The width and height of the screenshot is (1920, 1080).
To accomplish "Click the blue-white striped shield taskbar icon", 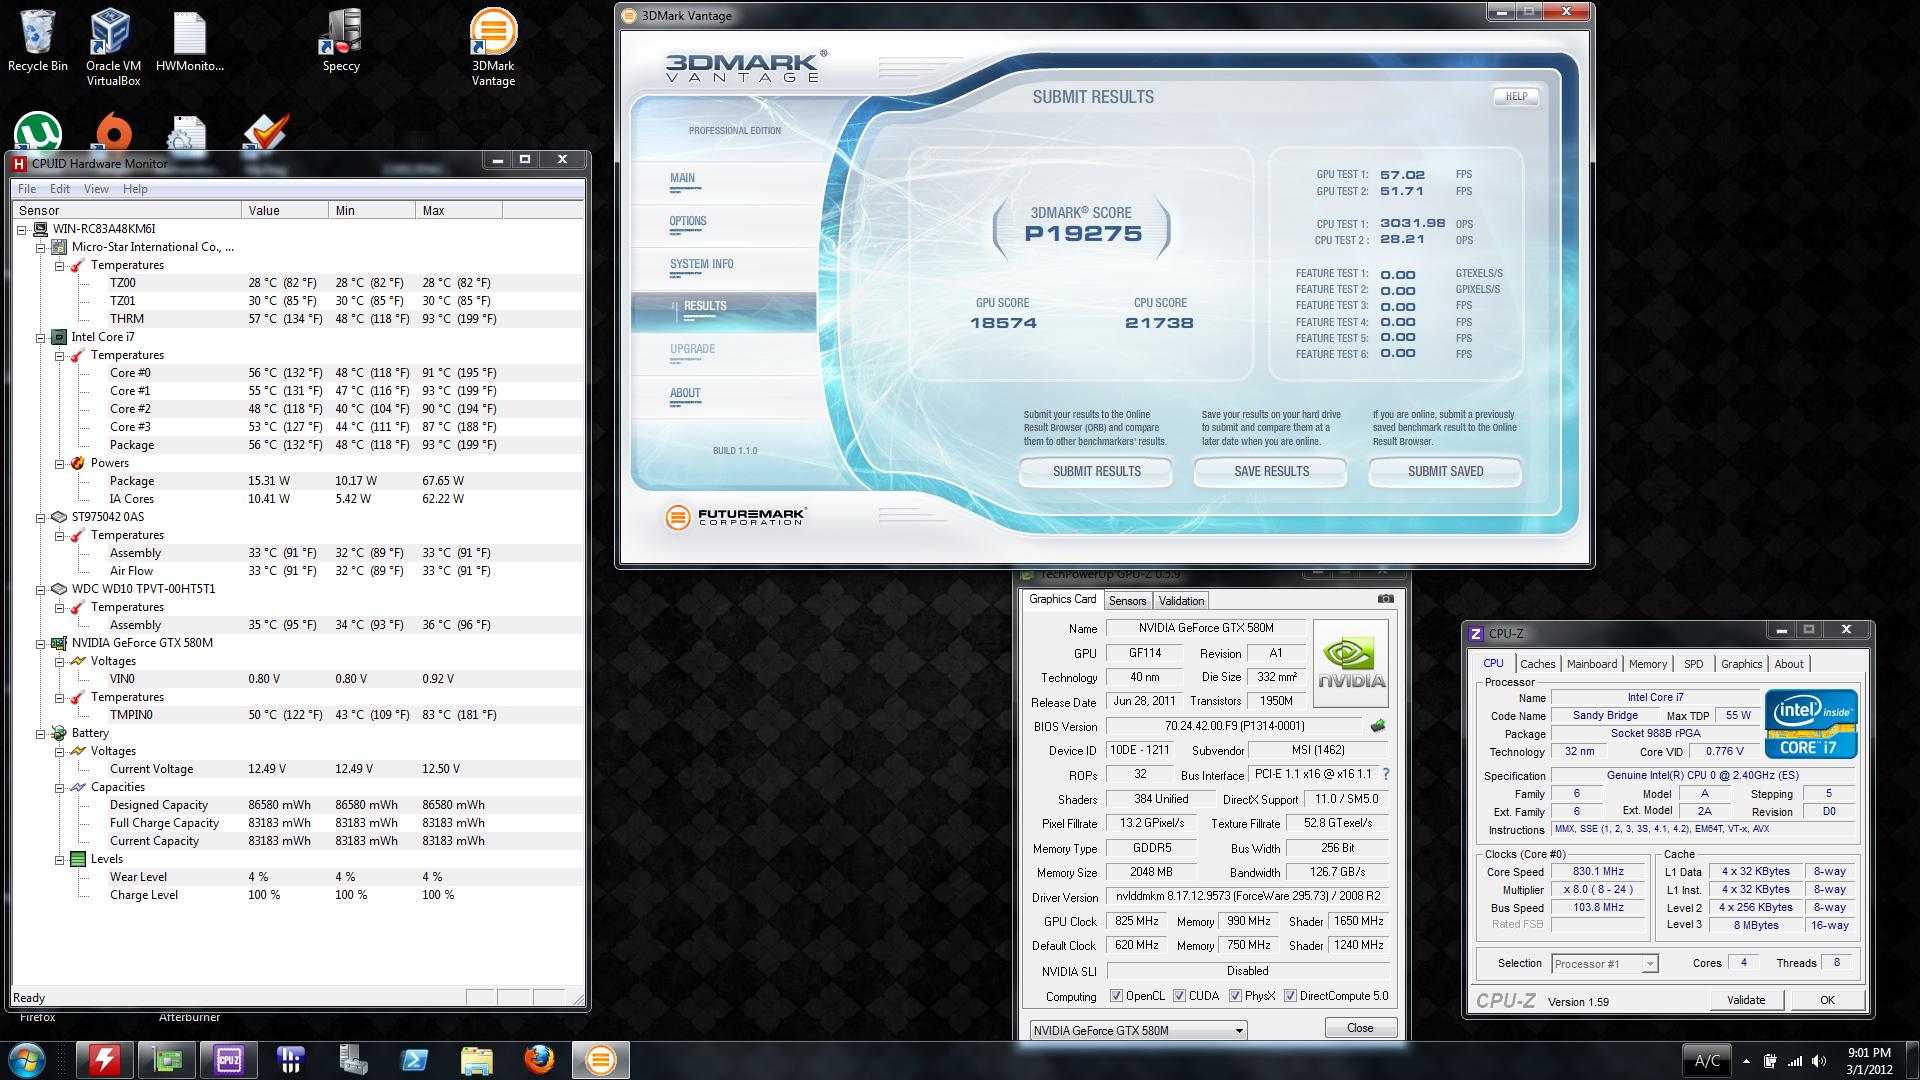I will coord(291,1060).
